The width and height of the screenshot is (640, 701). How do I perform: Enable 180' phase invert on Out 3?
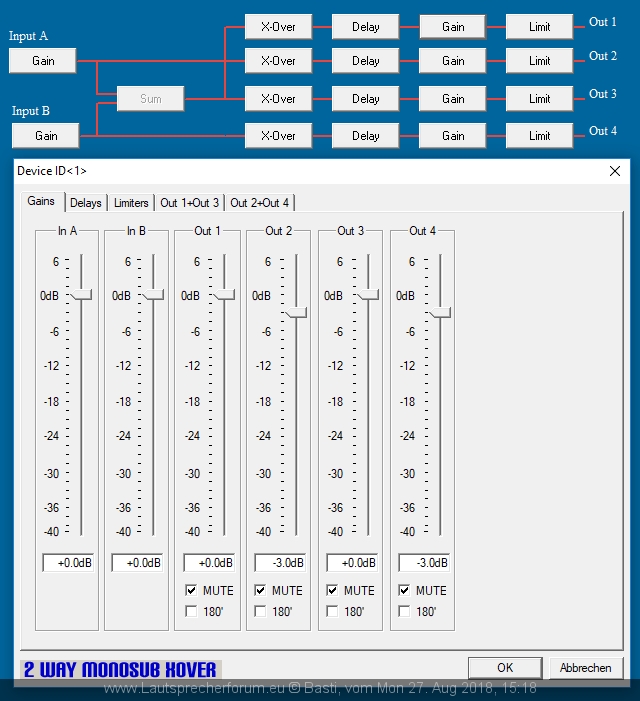click(333, 611)
